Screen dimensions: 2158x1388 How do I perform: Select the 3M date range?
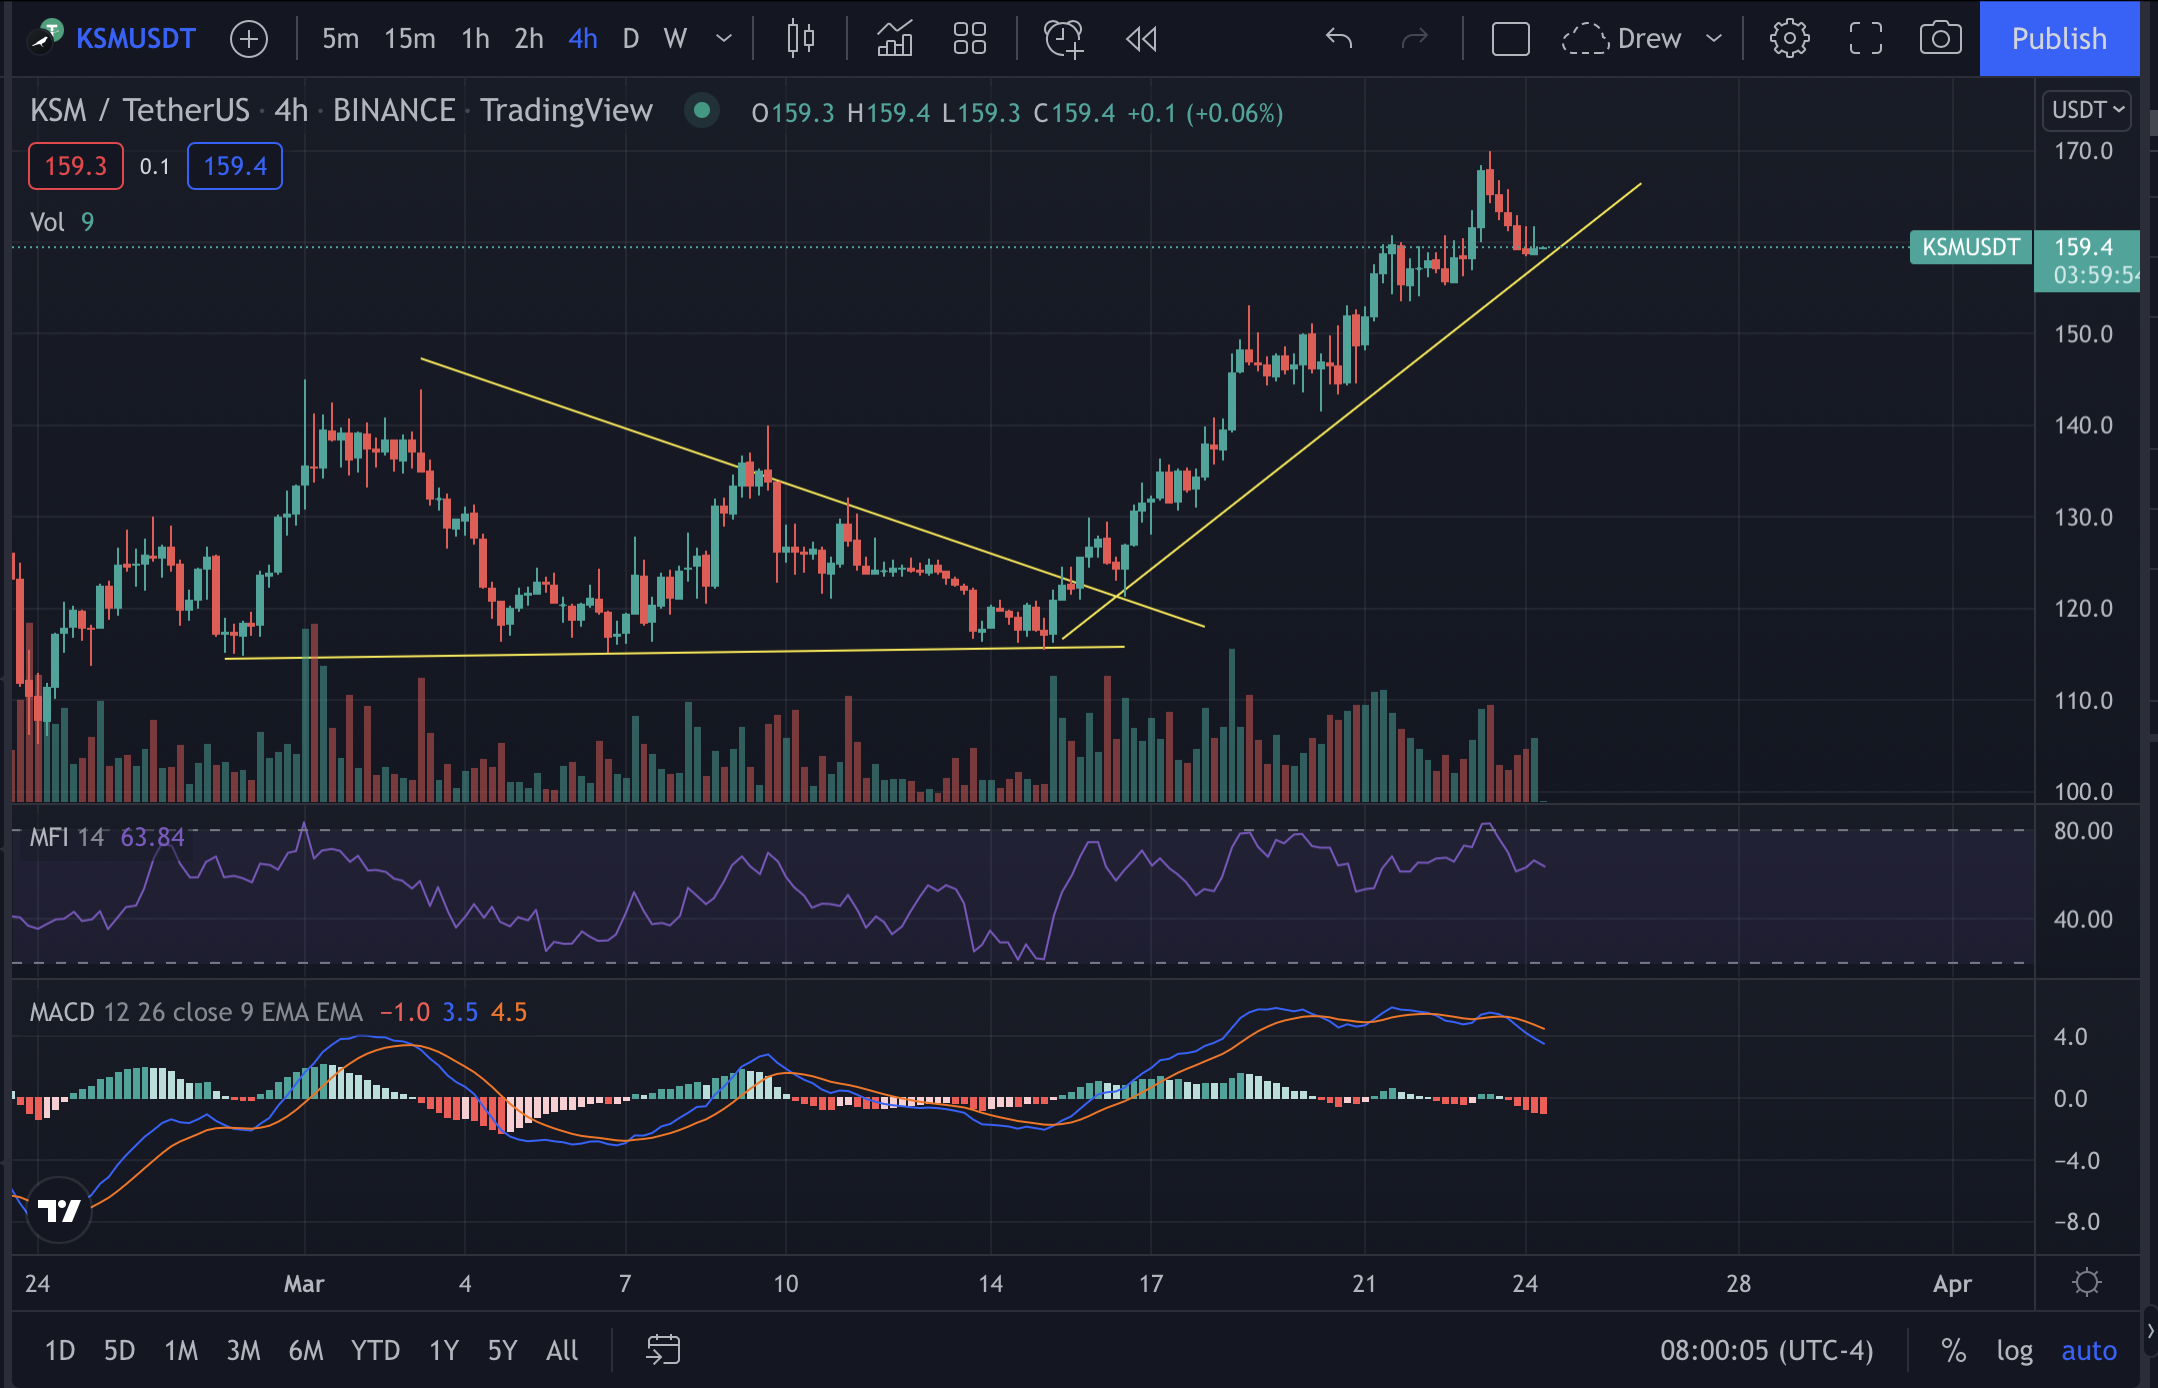[x=243, y=1351]
